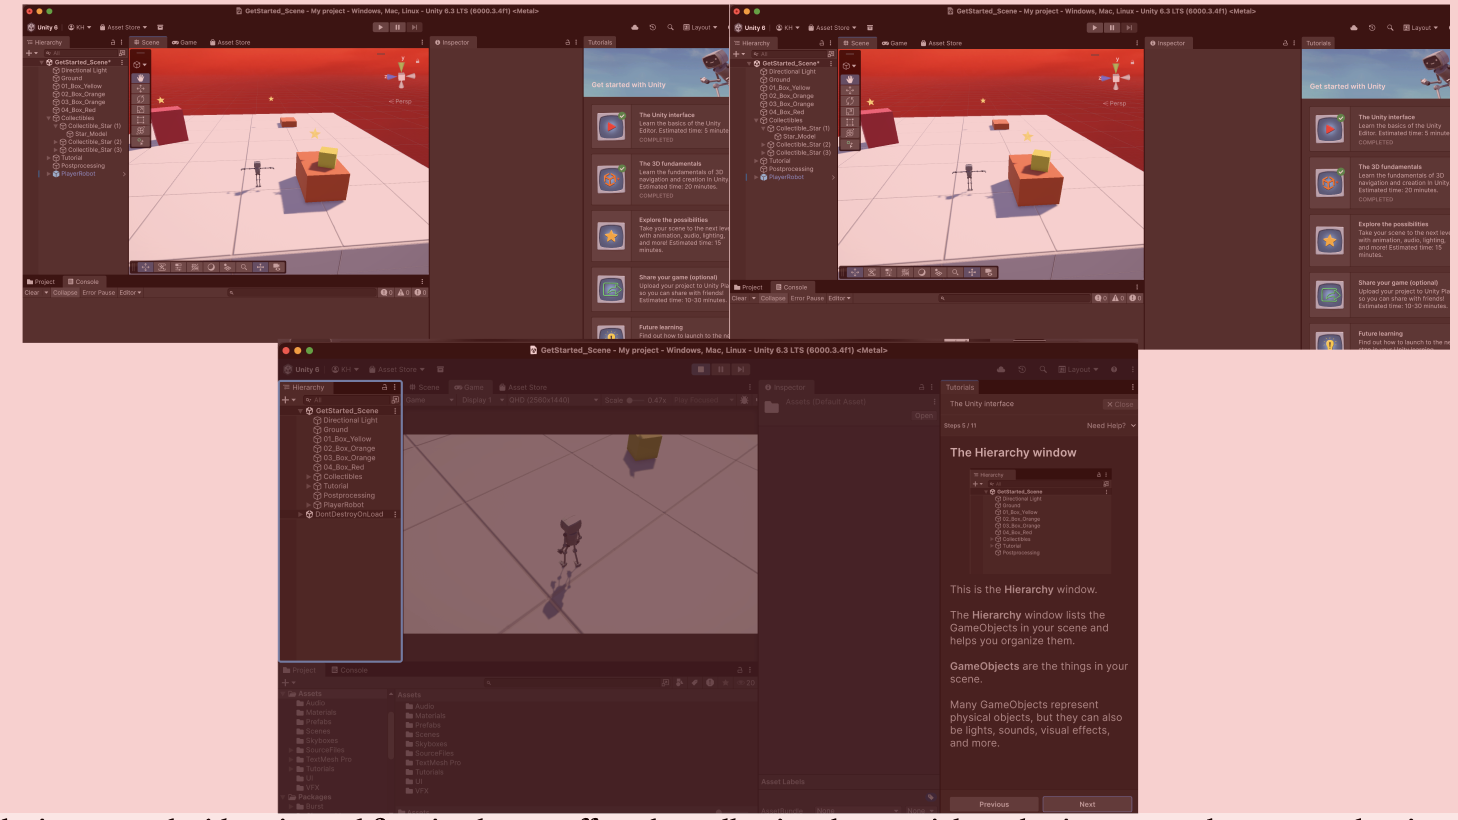This screenshot has width=1458, height=820.
Task: Select the Hand view tool in the top-left Scene
Action: point(141,78)
